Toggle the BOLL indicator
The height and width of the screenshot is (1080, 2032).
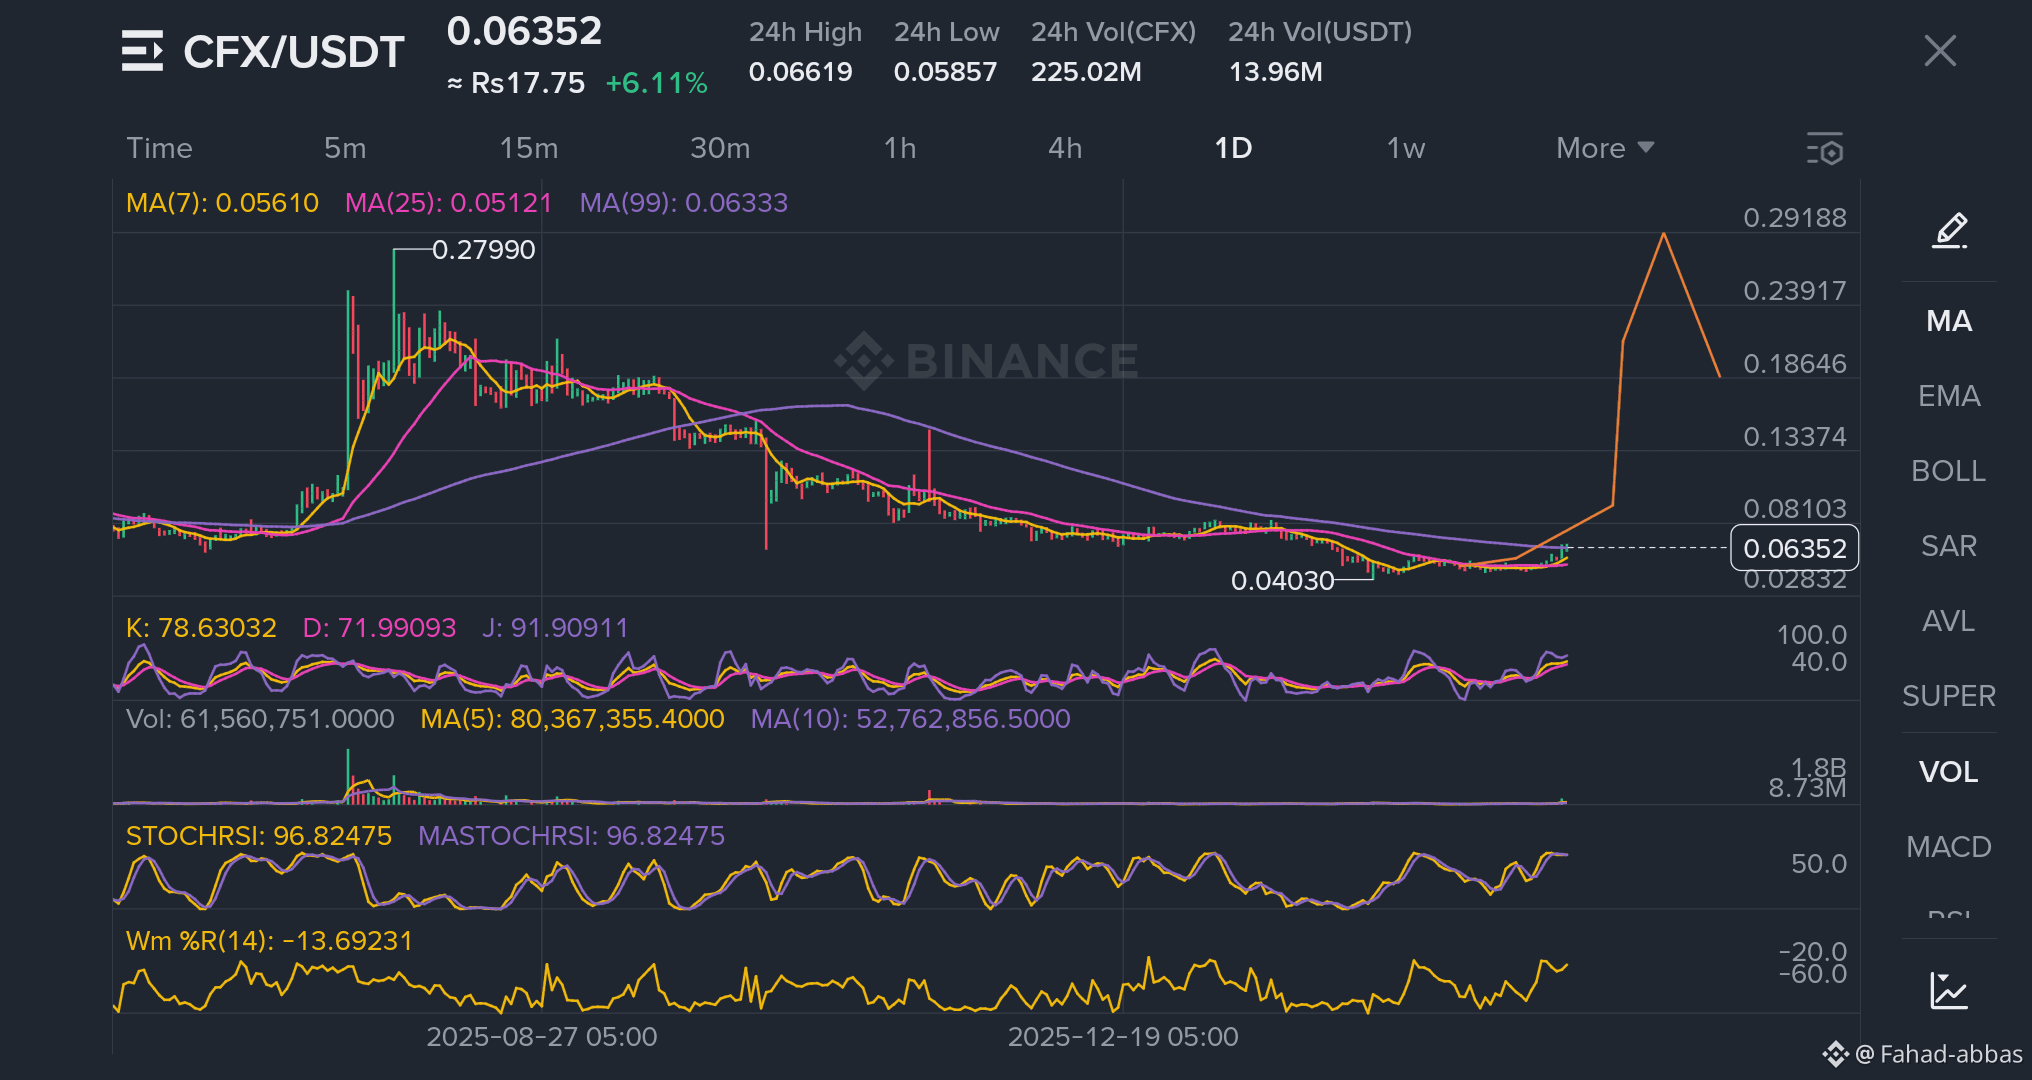click(1949, 471)
